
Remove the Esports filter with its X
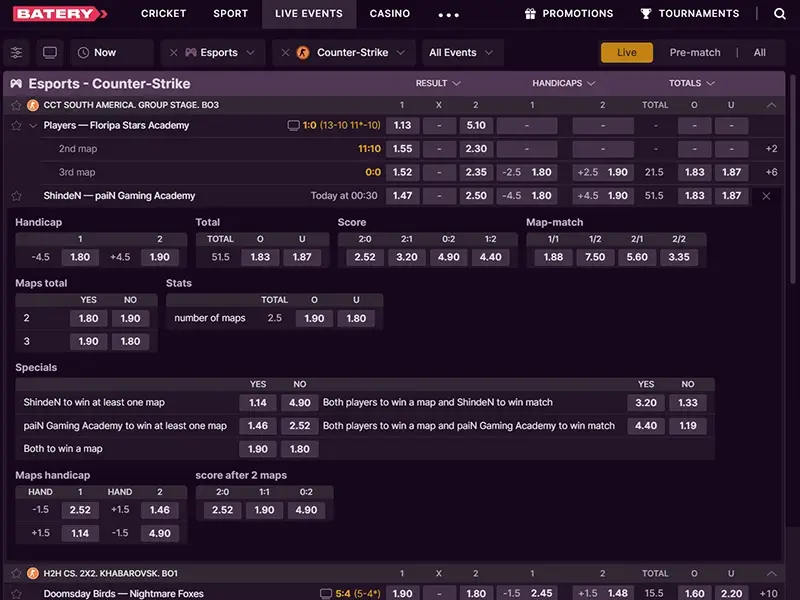173,53
